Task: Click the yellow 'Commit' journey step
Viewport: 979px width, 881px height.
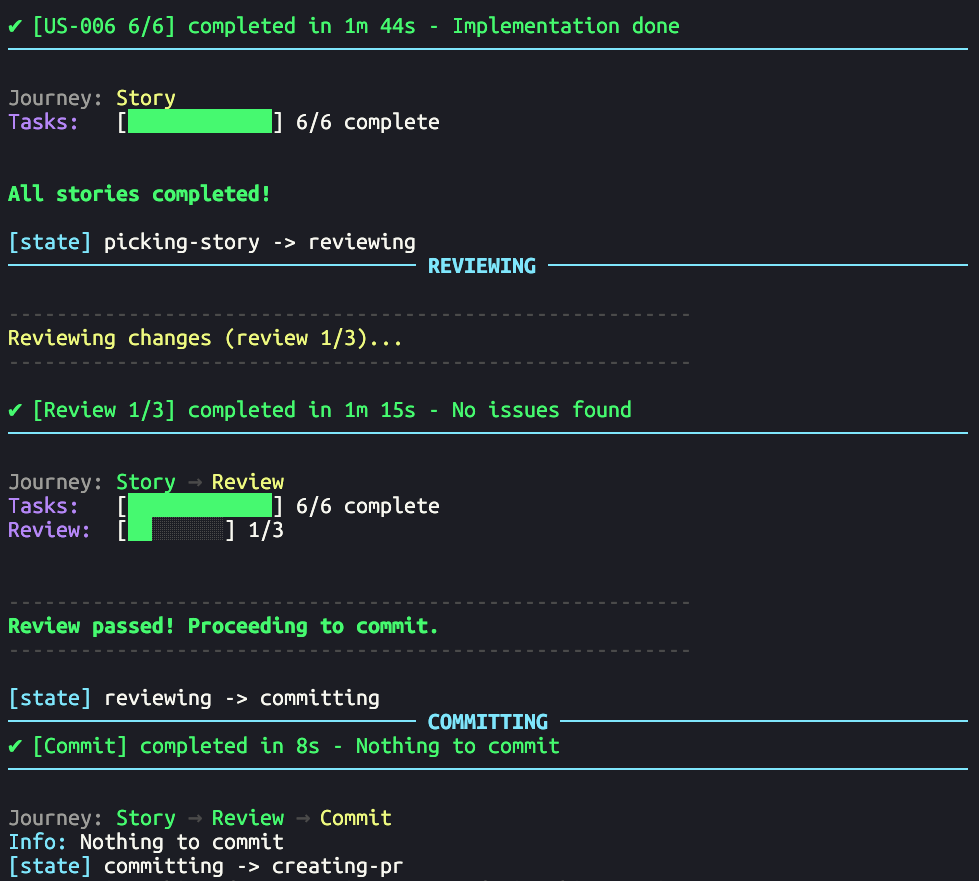Action: (355, 818)
